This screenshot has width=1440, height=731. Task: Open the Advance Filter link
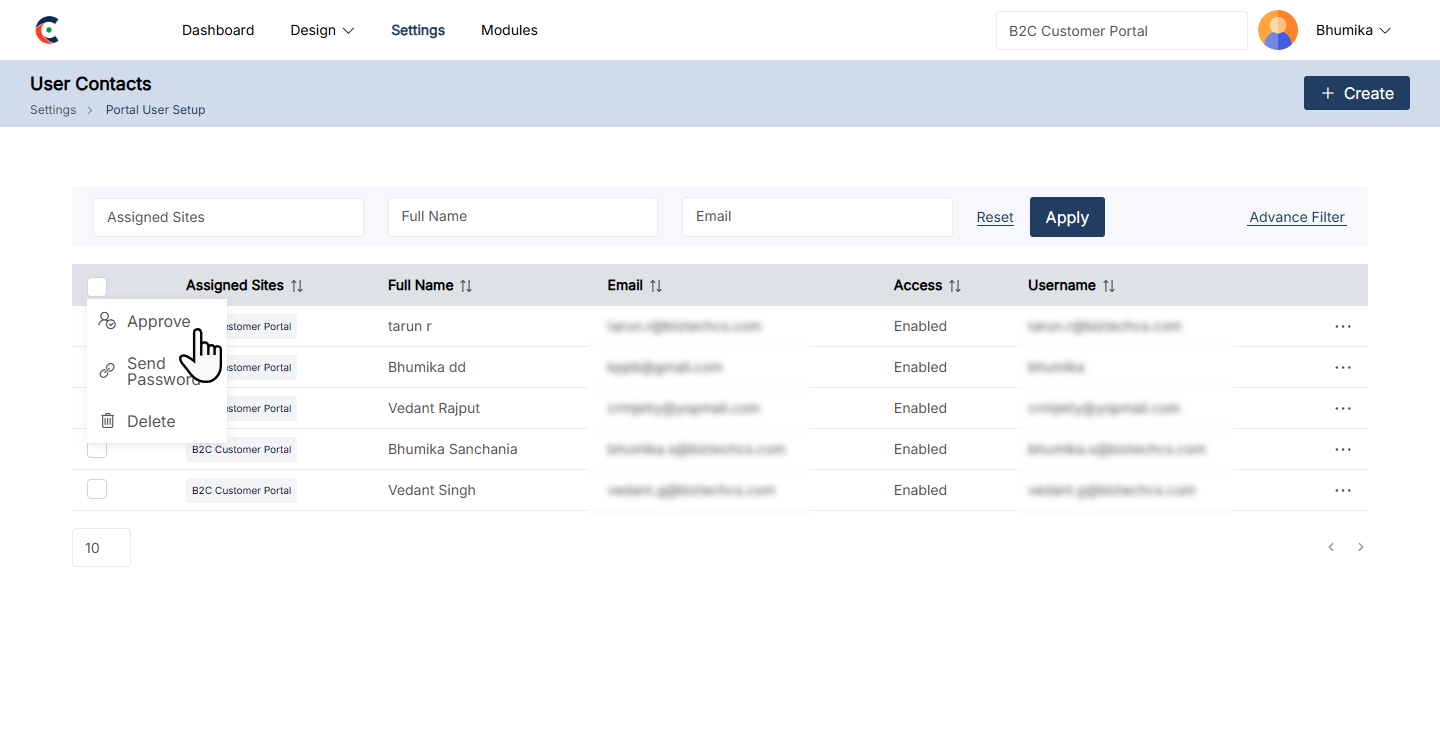pyautogui.click(x=1296, y=217)
